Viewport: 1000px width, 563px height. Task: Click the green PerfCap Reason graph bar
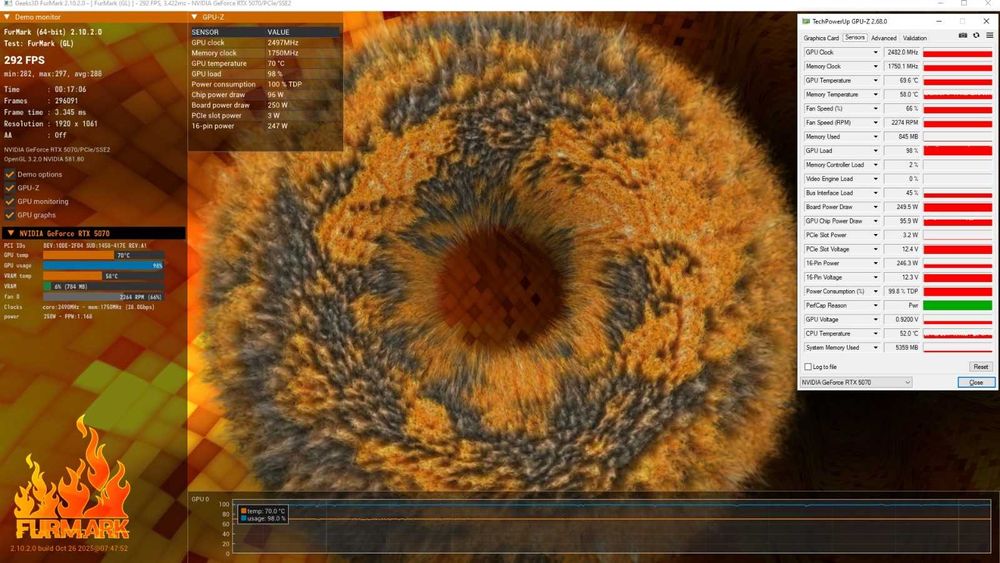click(x=957, y=305)
